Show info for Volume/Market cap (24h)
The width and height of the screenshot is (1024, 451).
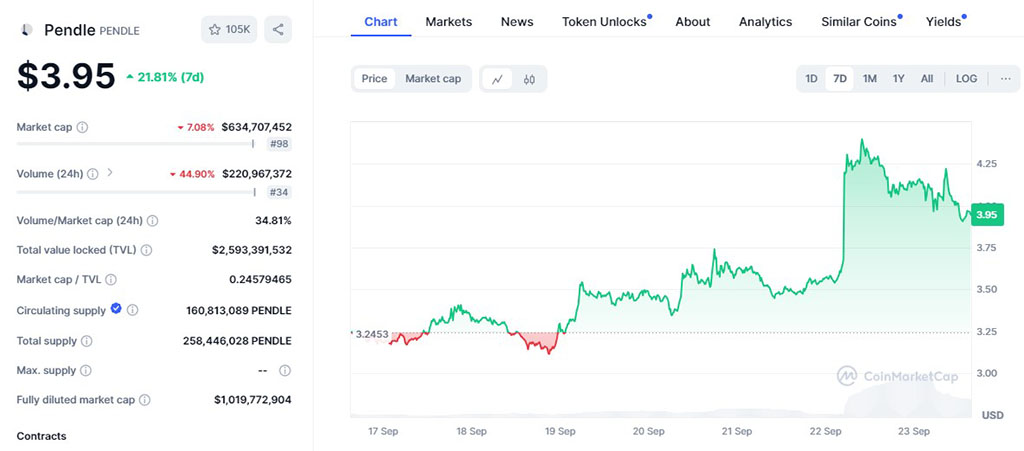pos(152,221)
